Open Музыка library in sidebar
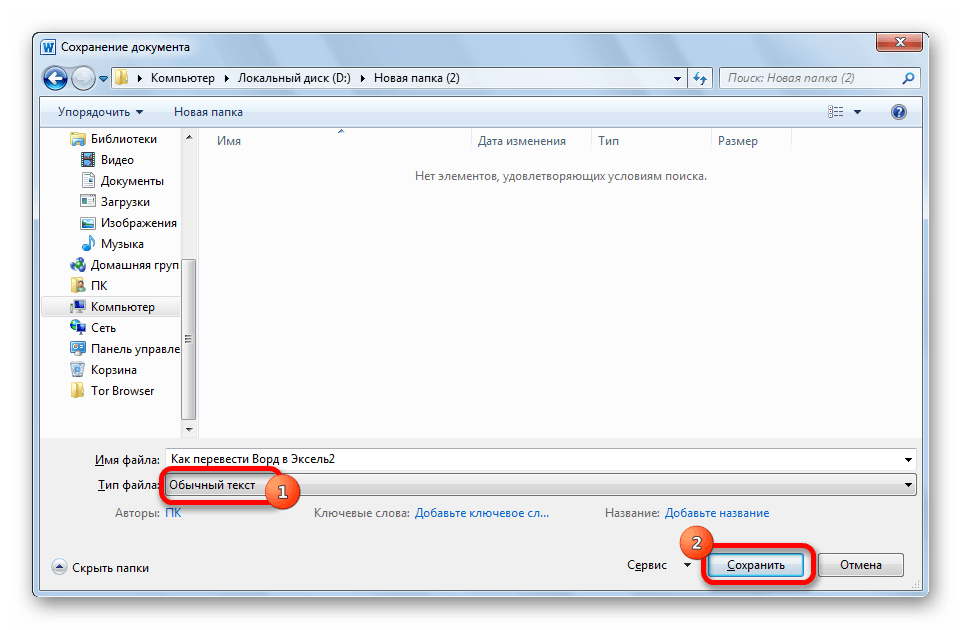Image resolution: width=962 pixels, height=630 pixels. click(122, 244)
